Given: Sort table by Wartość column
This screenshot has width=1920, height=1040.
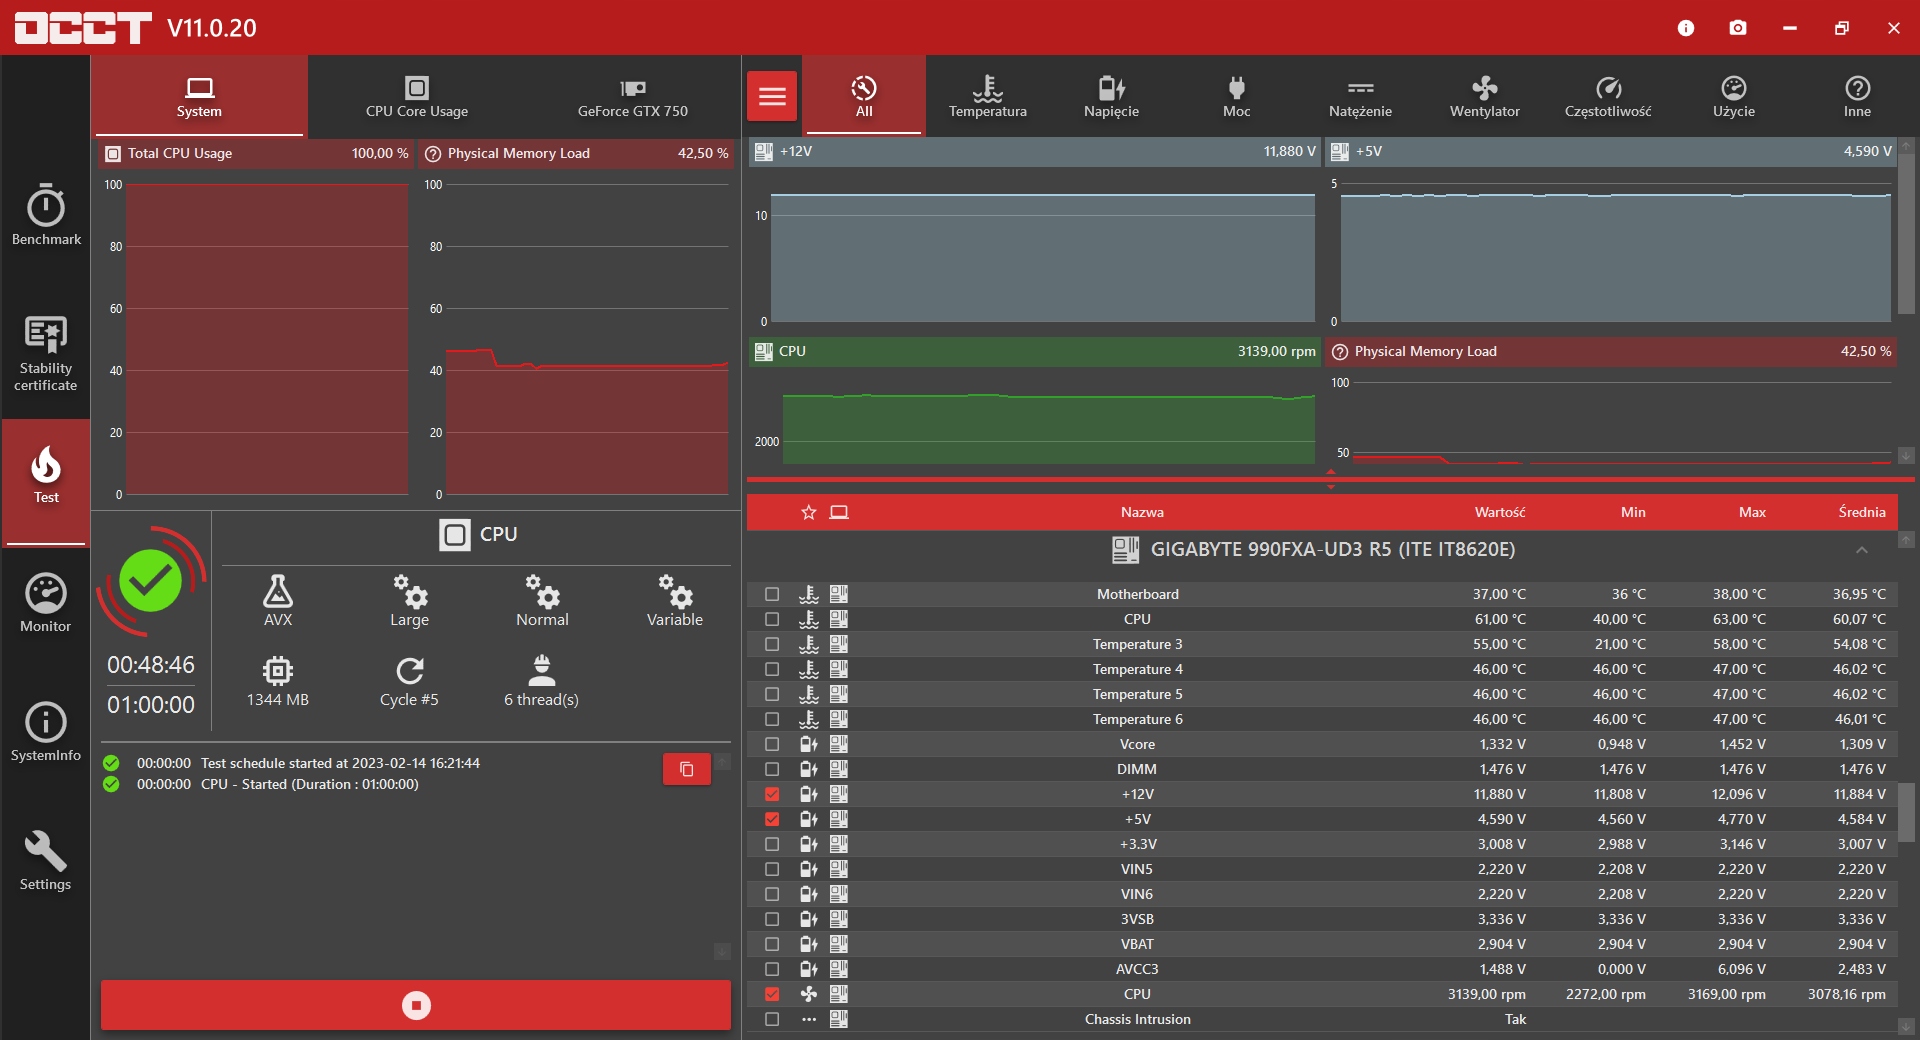Looking at the screenshot, I should (x=1500, y=512).
